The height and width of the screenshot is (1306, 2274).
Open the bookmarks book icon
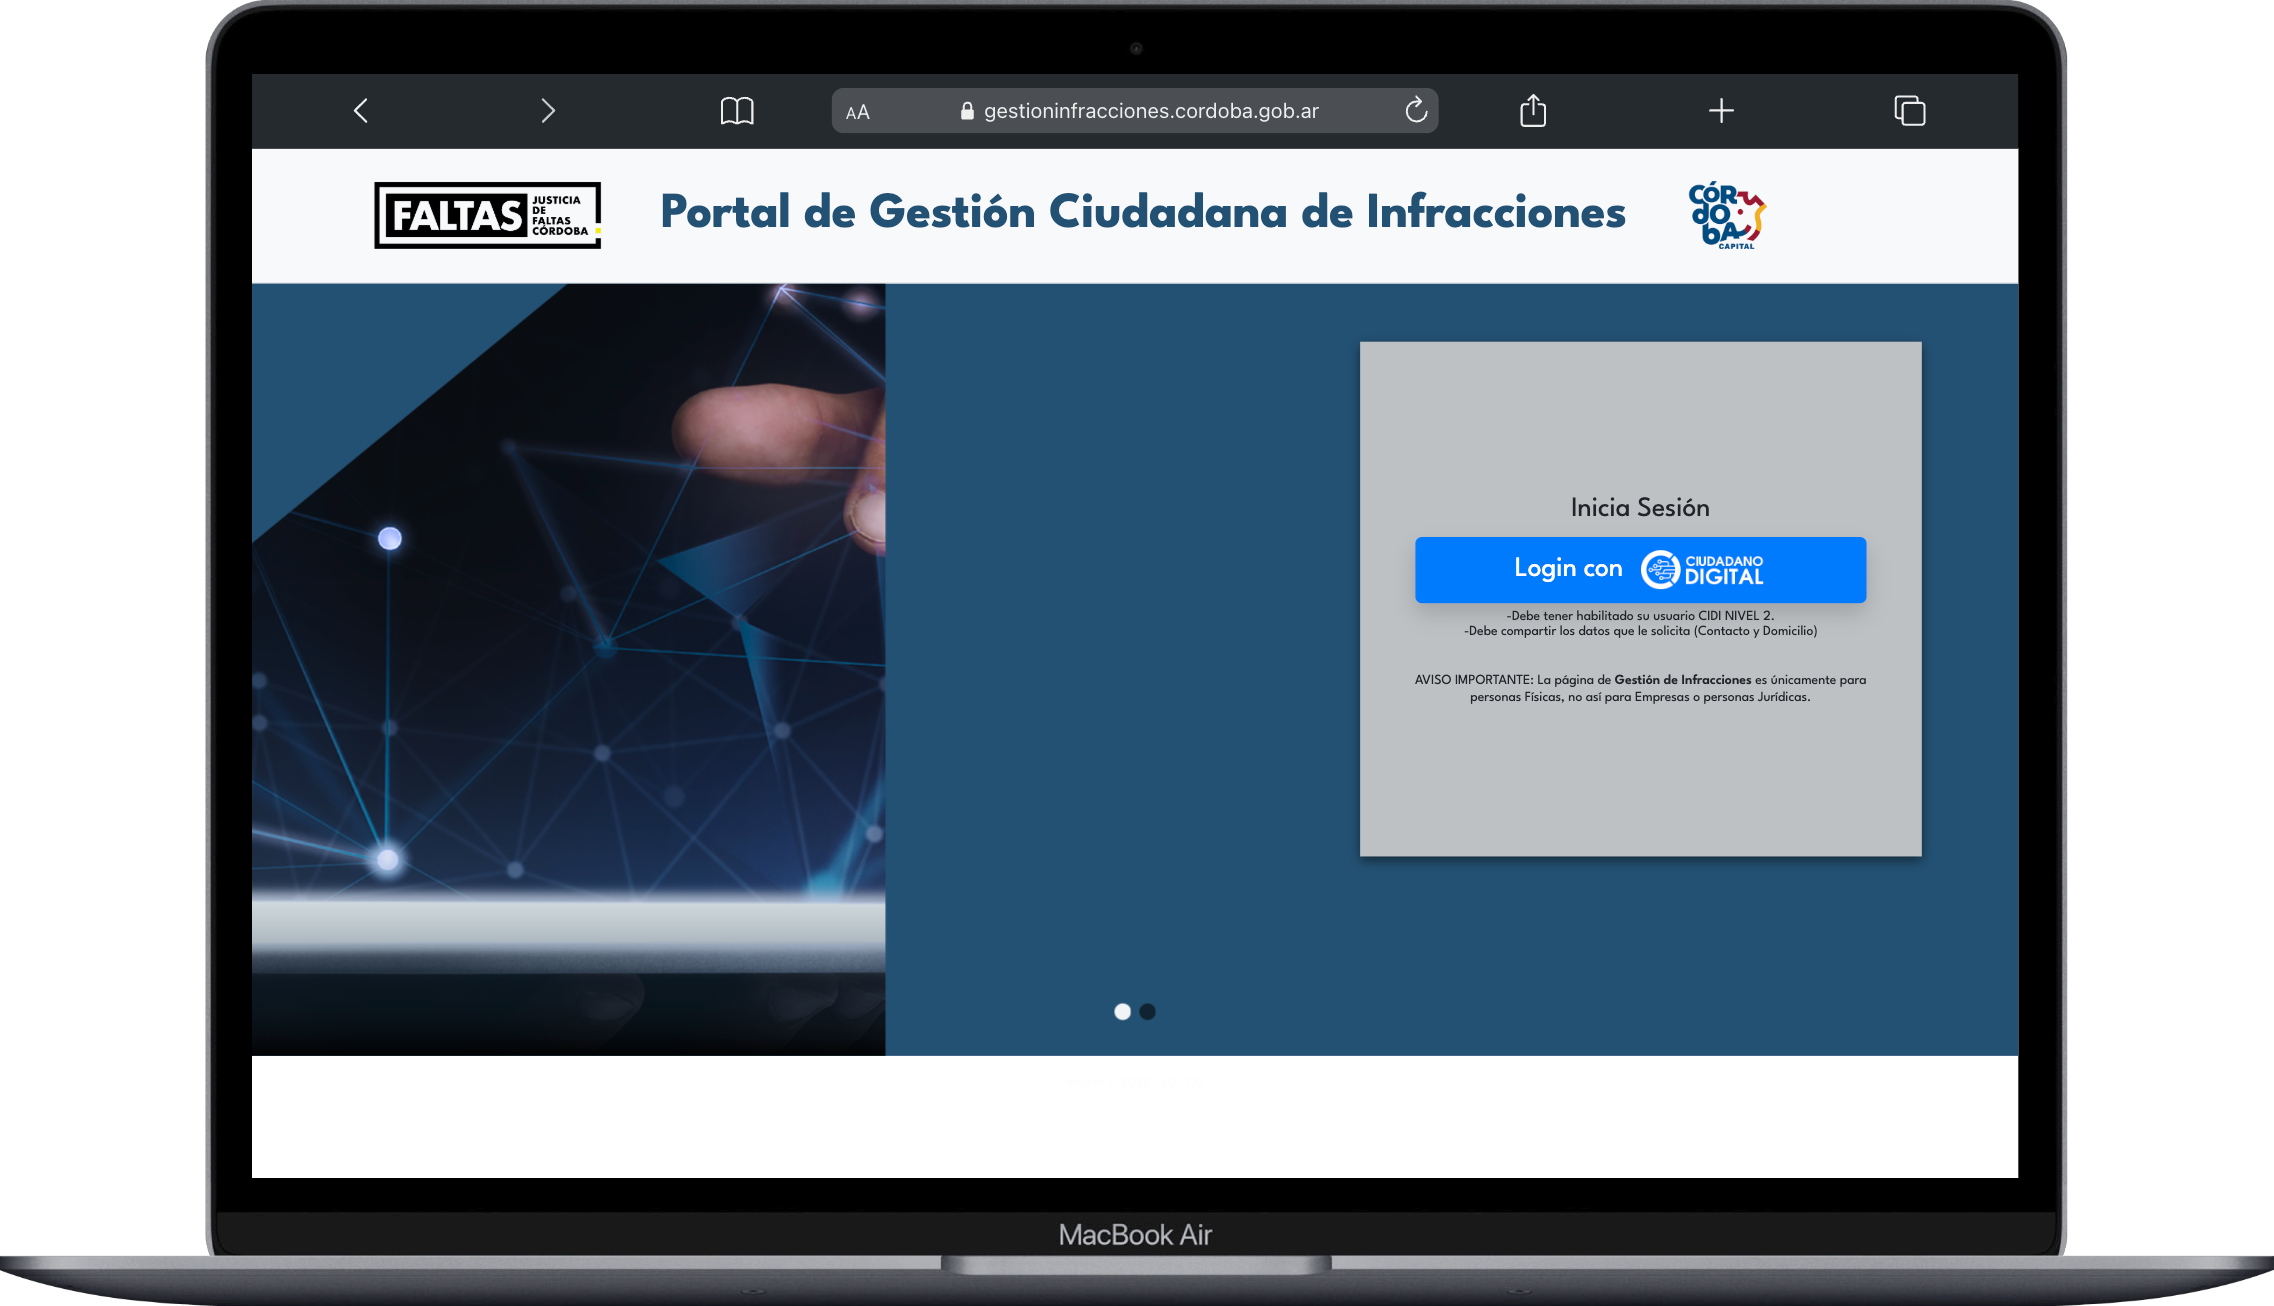[737, 110]
